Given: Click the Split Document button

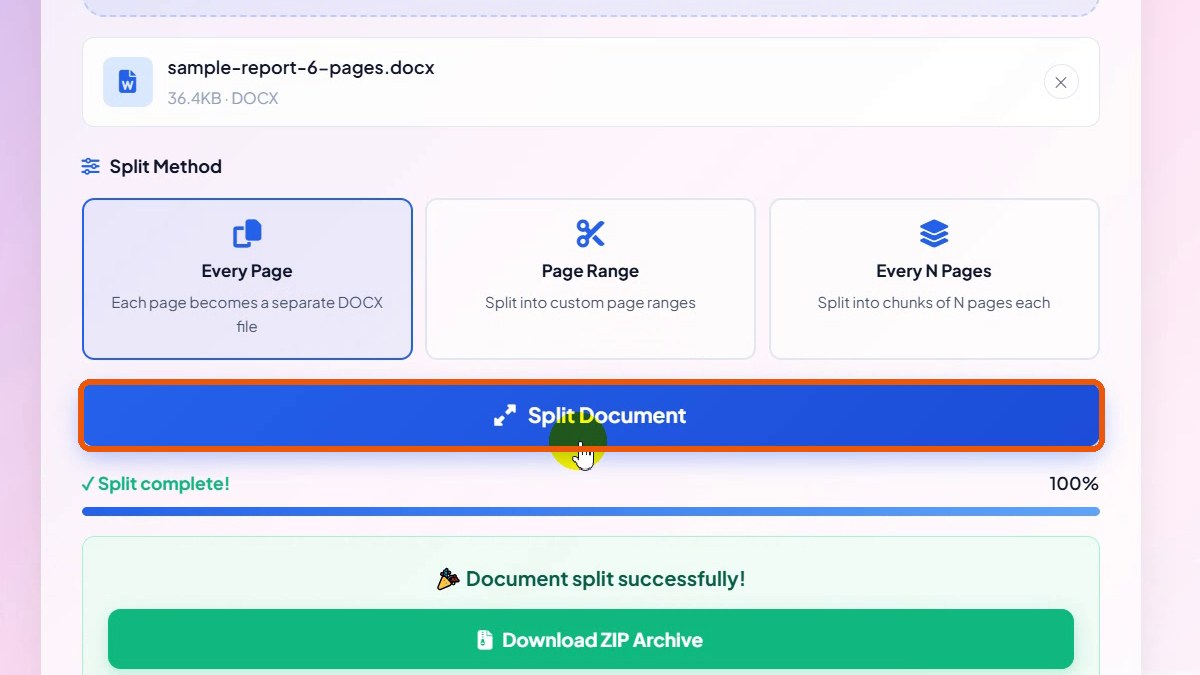Looking at the screenshot, I should tap(591, 415).
